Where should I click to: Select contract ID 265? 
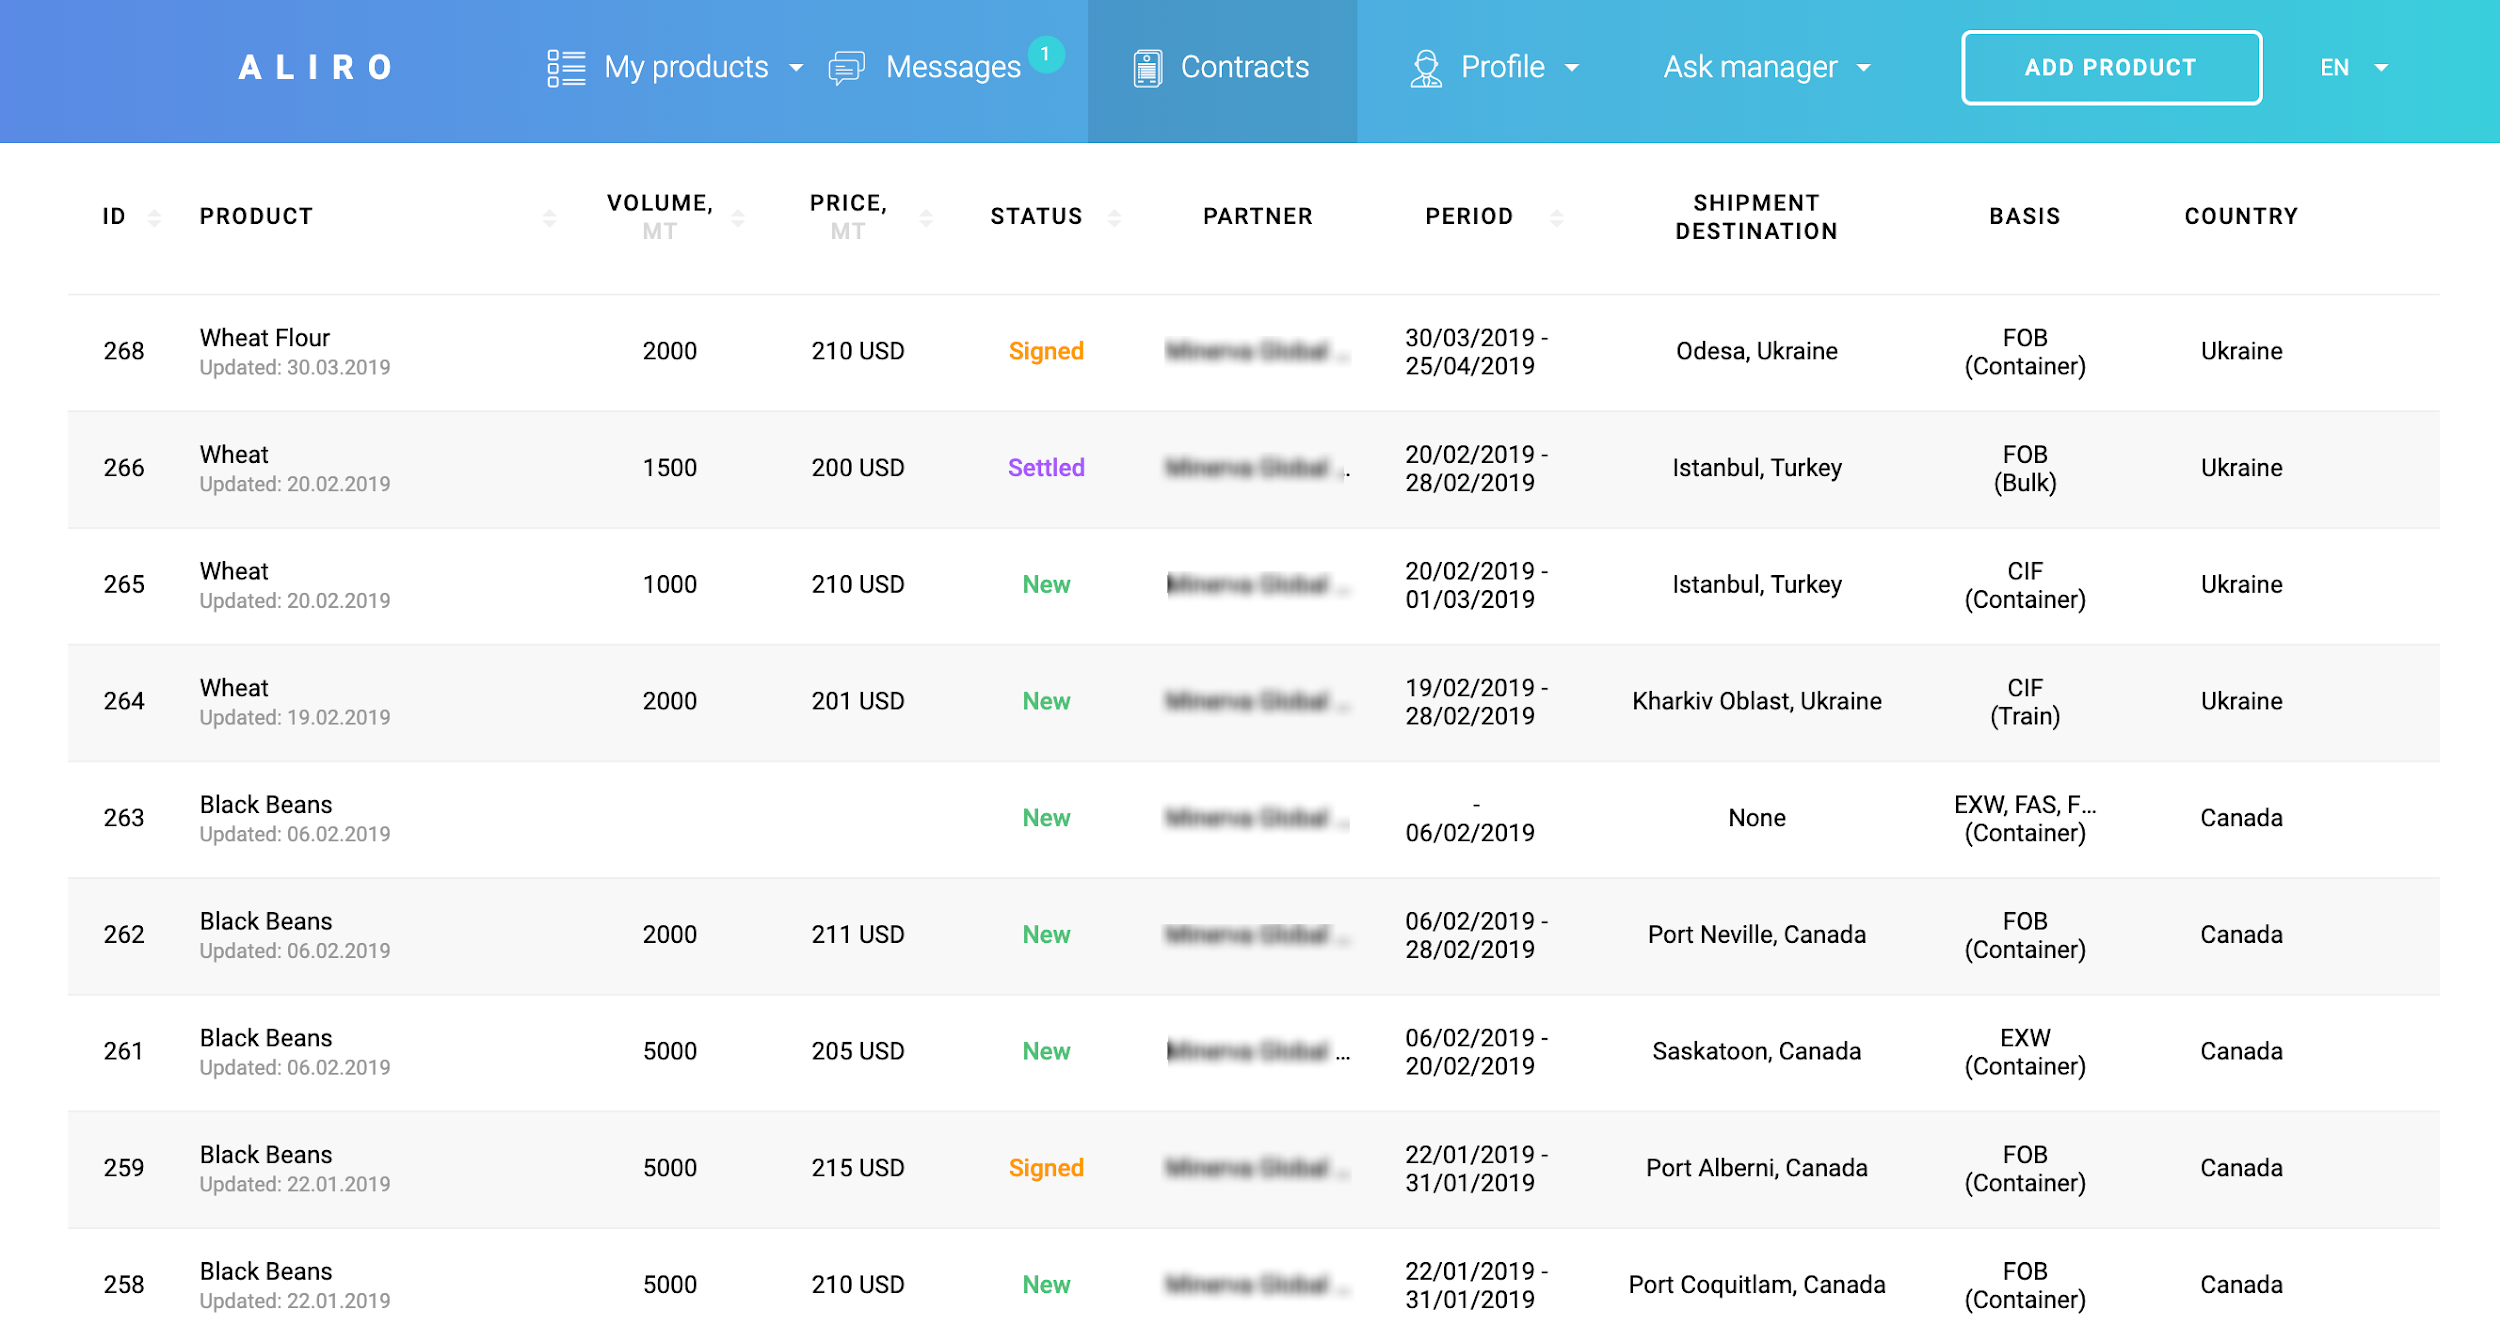124,585
